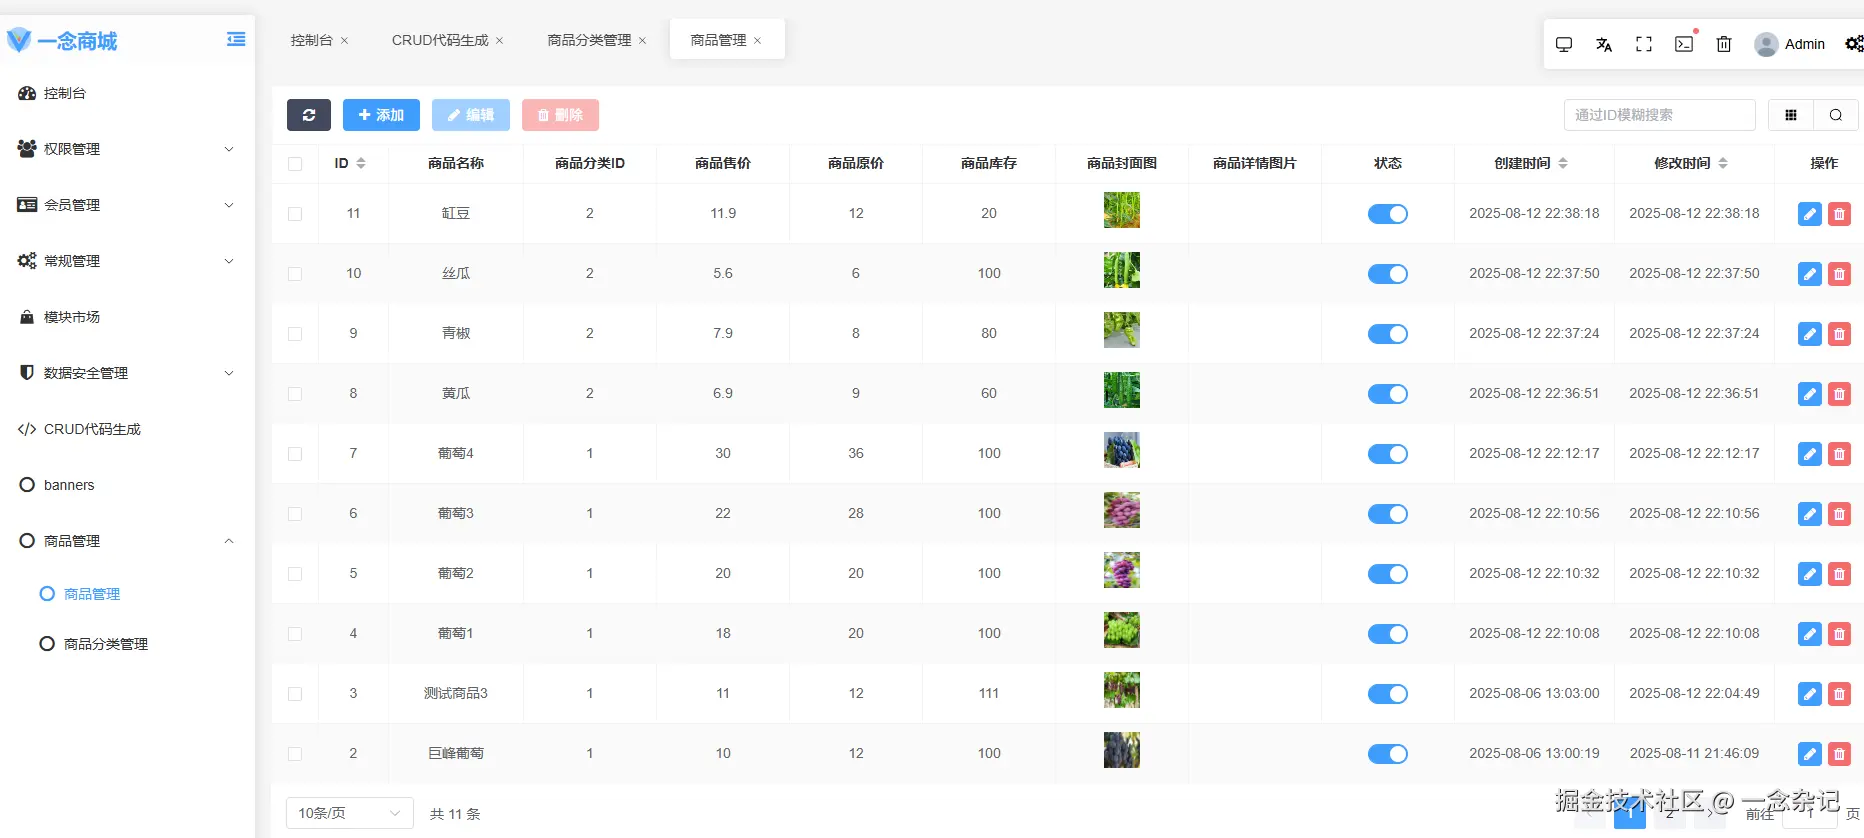This screenshot has width=1864, height=838.
Task: Delete product row 缸豆
Action: [1839, 214]
